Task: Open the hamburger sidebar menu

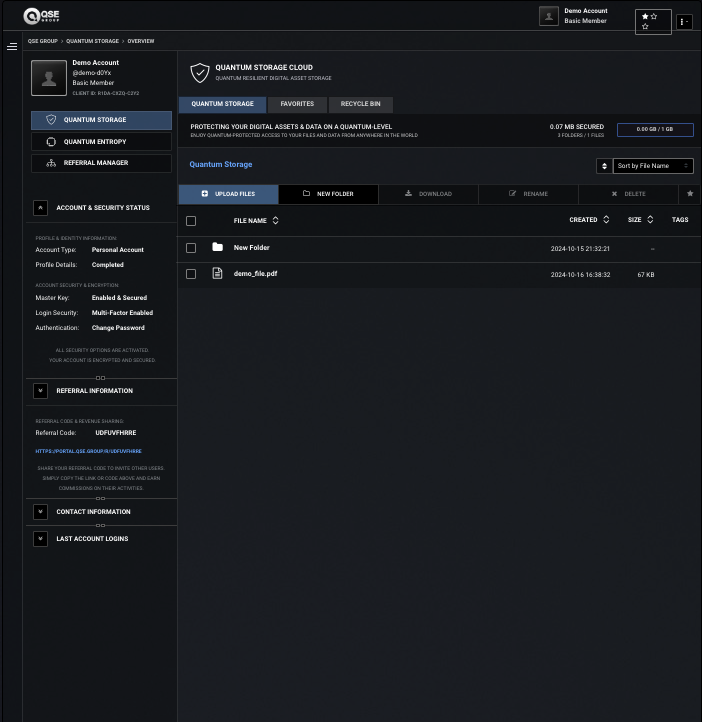Action: (12, 47)
